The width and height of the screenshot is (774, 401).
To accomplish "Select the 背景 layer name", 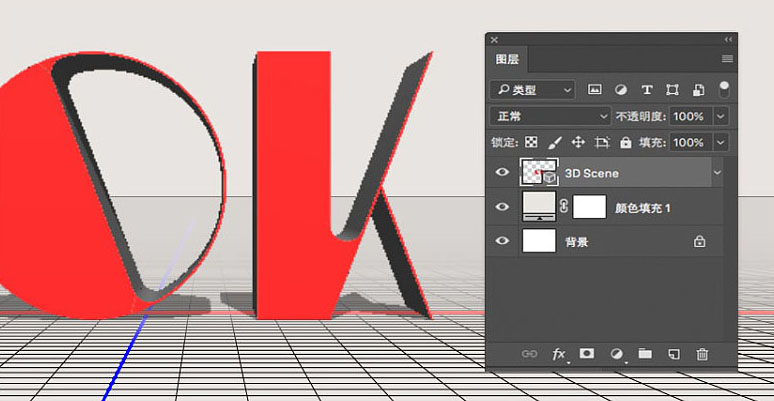I will click(577, 242).
